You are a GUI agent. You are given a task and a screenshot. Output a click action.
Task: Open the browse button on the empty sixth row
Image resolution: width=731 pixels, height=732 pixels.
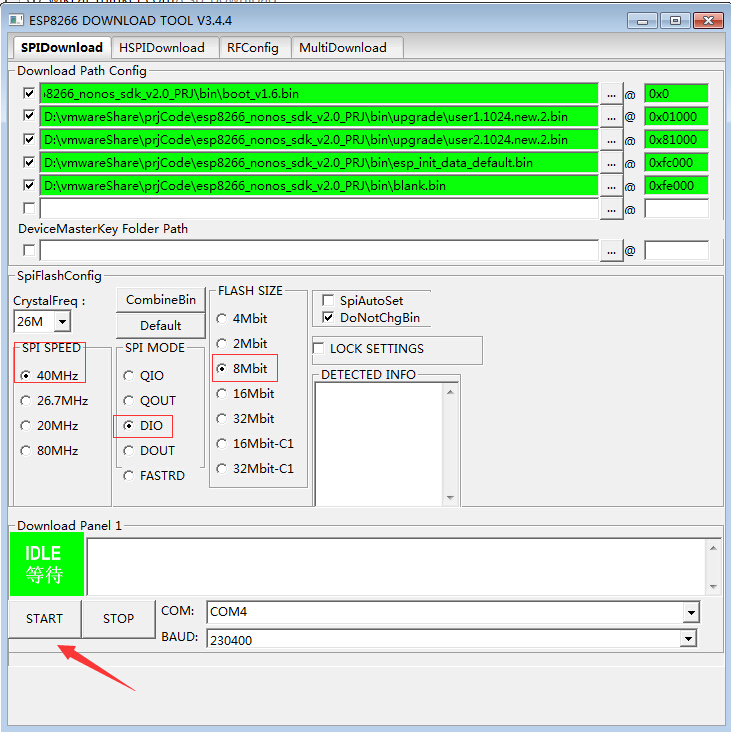(612, 209)
